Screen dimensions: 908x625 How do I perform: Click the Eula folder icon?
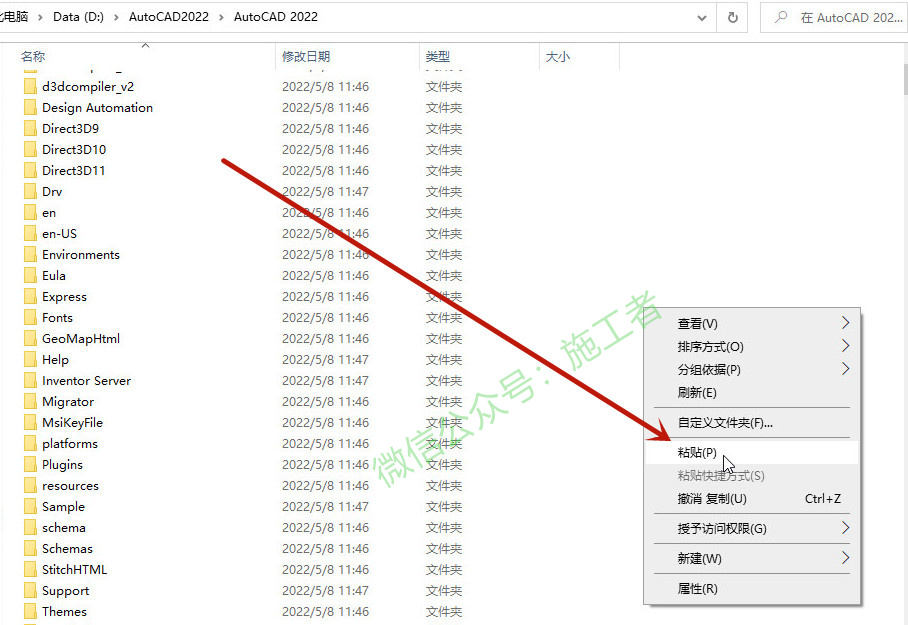(x=31, y=276)
